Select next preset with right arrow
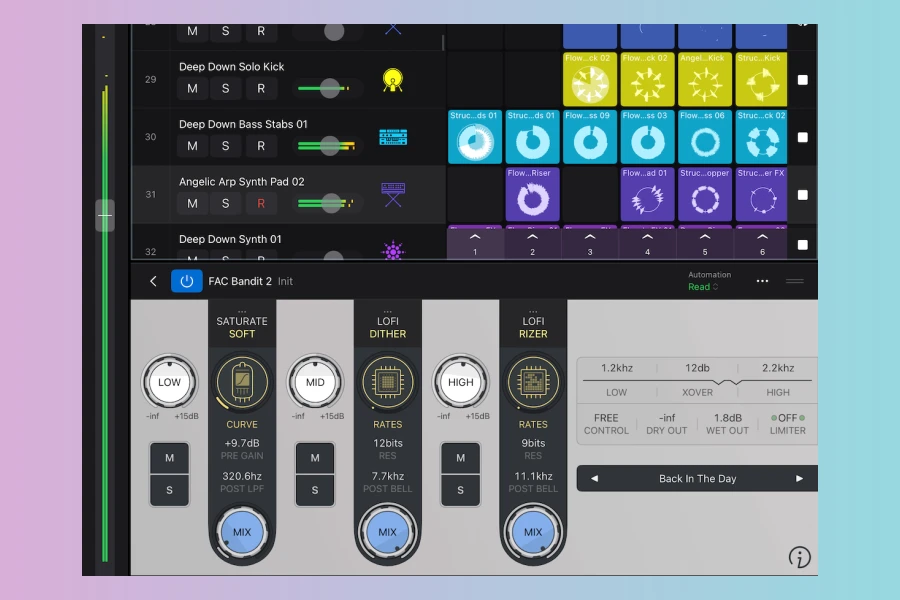The width and height of the screenshot is (900, 600). coord(799,479)
